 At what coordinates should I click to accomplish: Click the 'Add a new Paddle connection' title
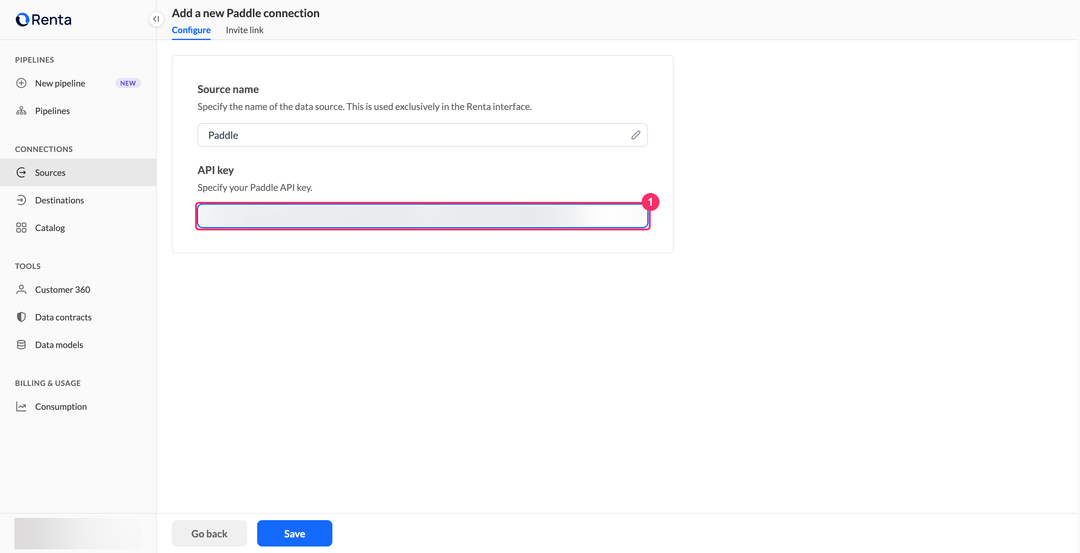click(245, 13)
